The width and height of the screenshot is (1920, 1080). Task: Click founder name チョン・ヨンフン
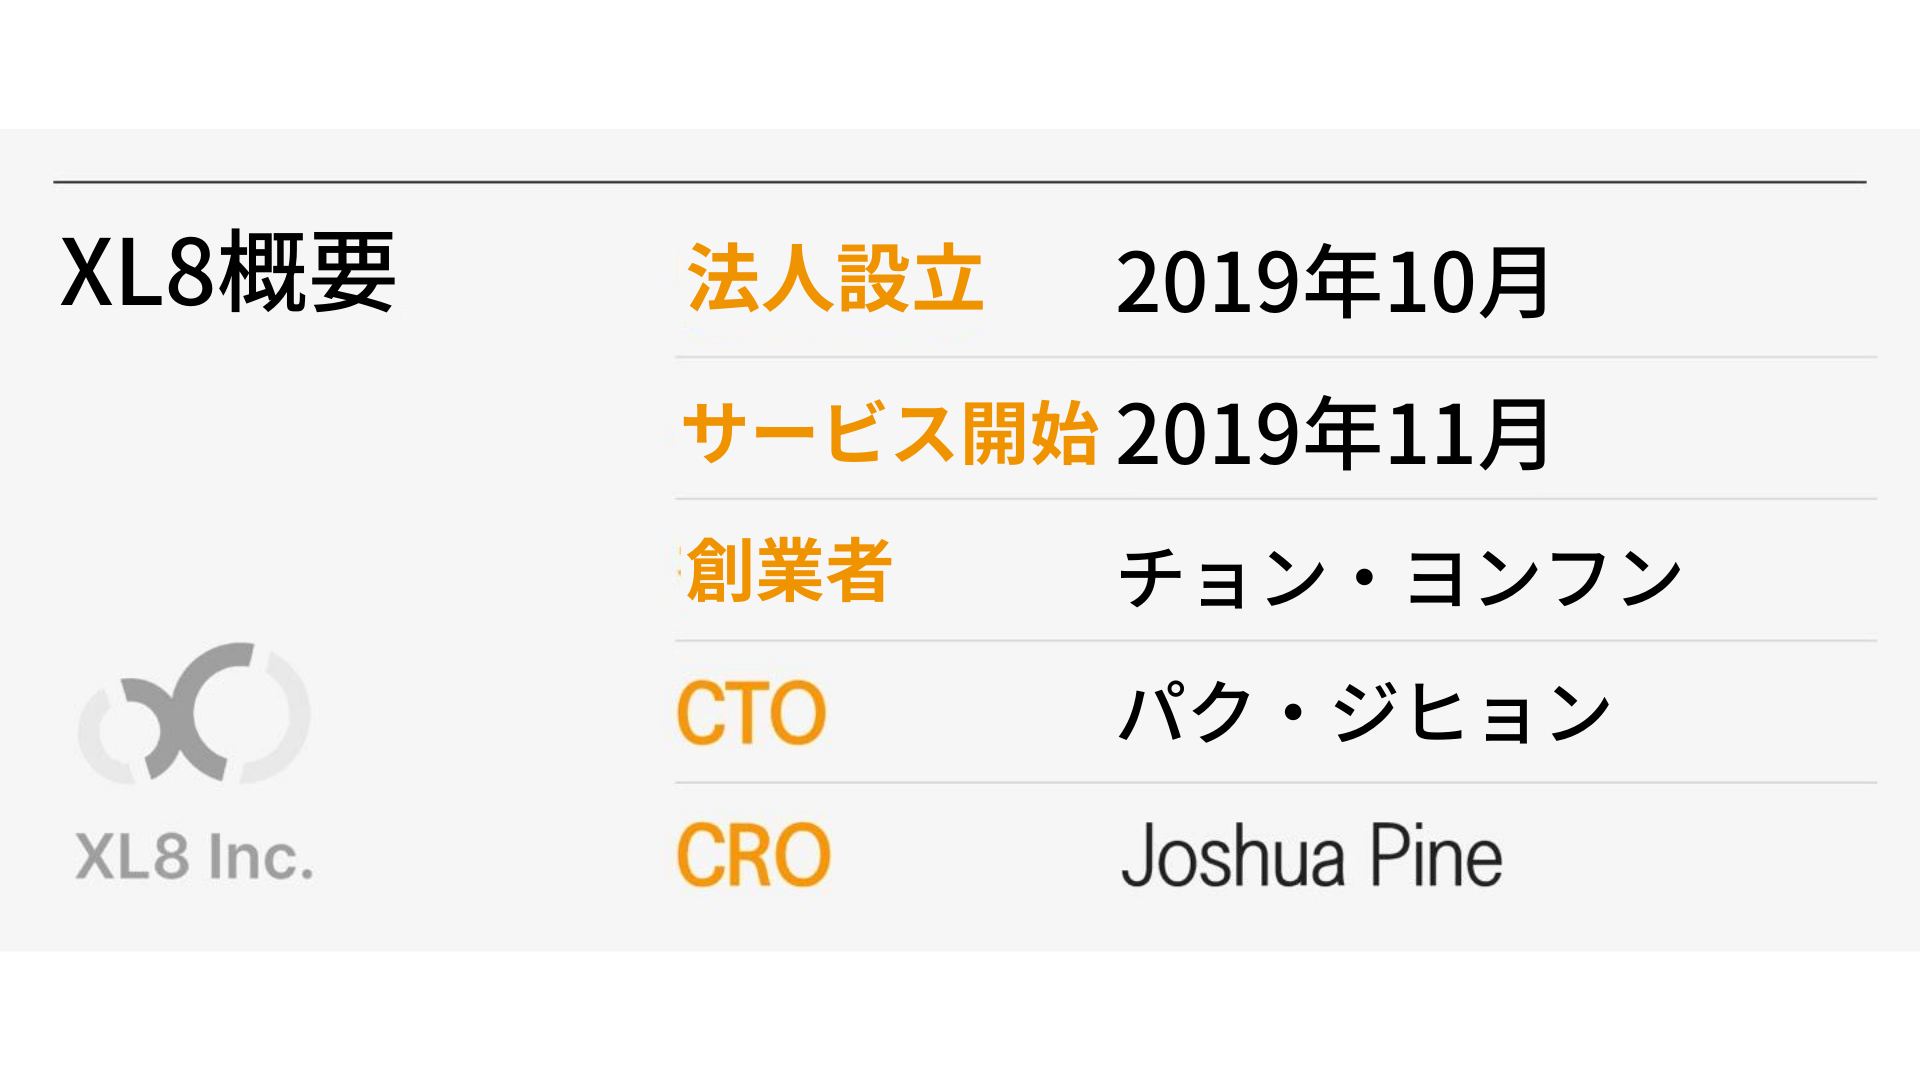[1400, 578]
